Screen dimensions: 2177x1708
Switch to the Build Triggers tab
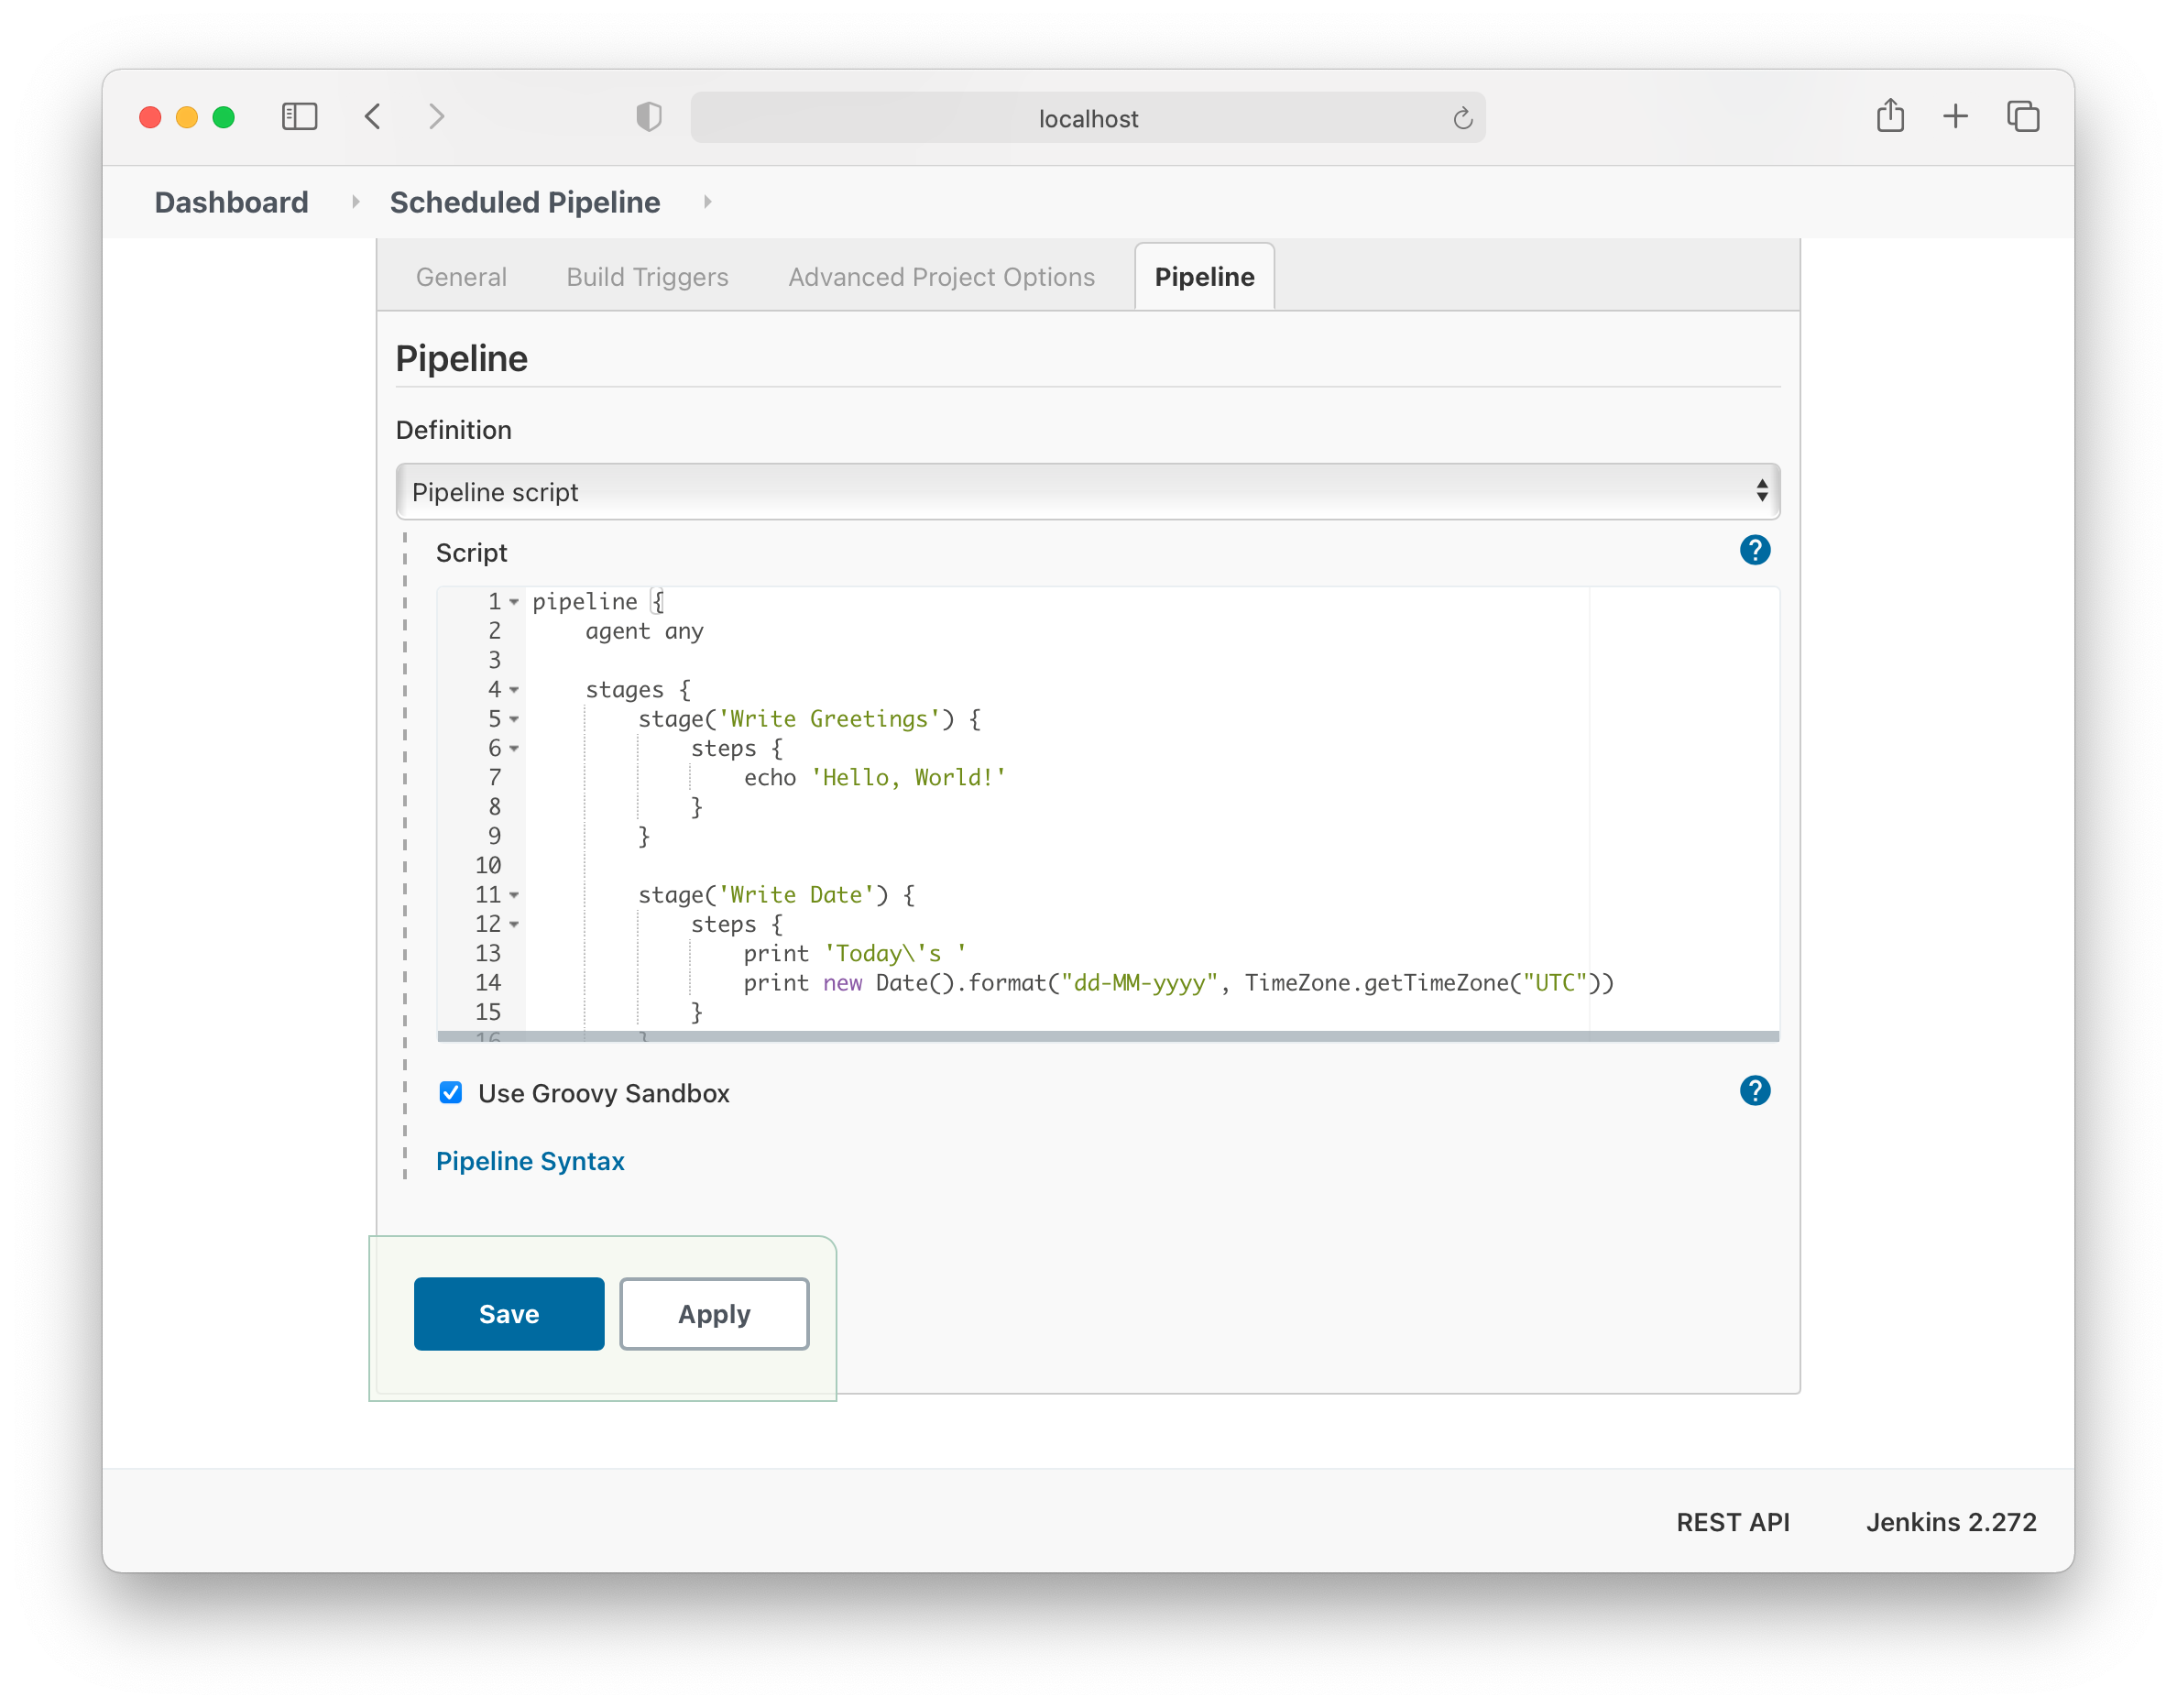point(646,277)
